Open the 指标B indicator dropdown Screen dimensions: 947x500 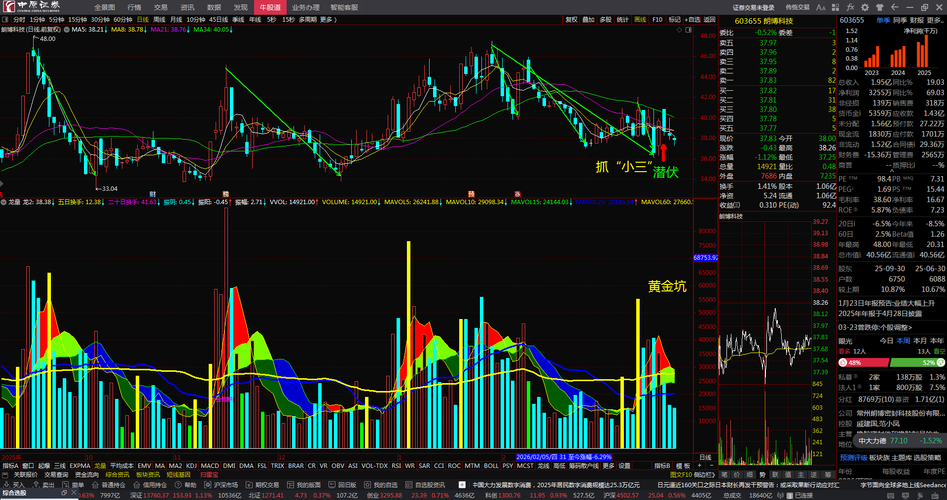coord(664,466)
